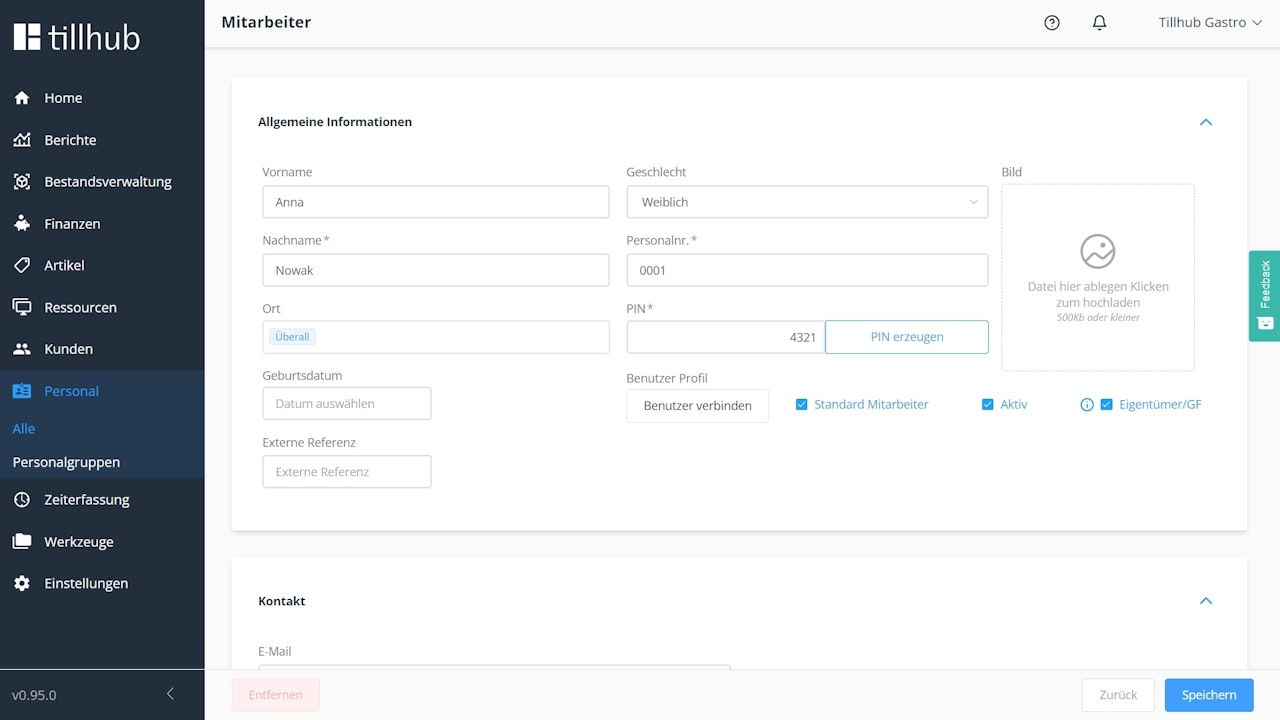Viewport: 1280px width, 720px height.
Task: Click the Speichern button
Action: tap(1208, 695)
